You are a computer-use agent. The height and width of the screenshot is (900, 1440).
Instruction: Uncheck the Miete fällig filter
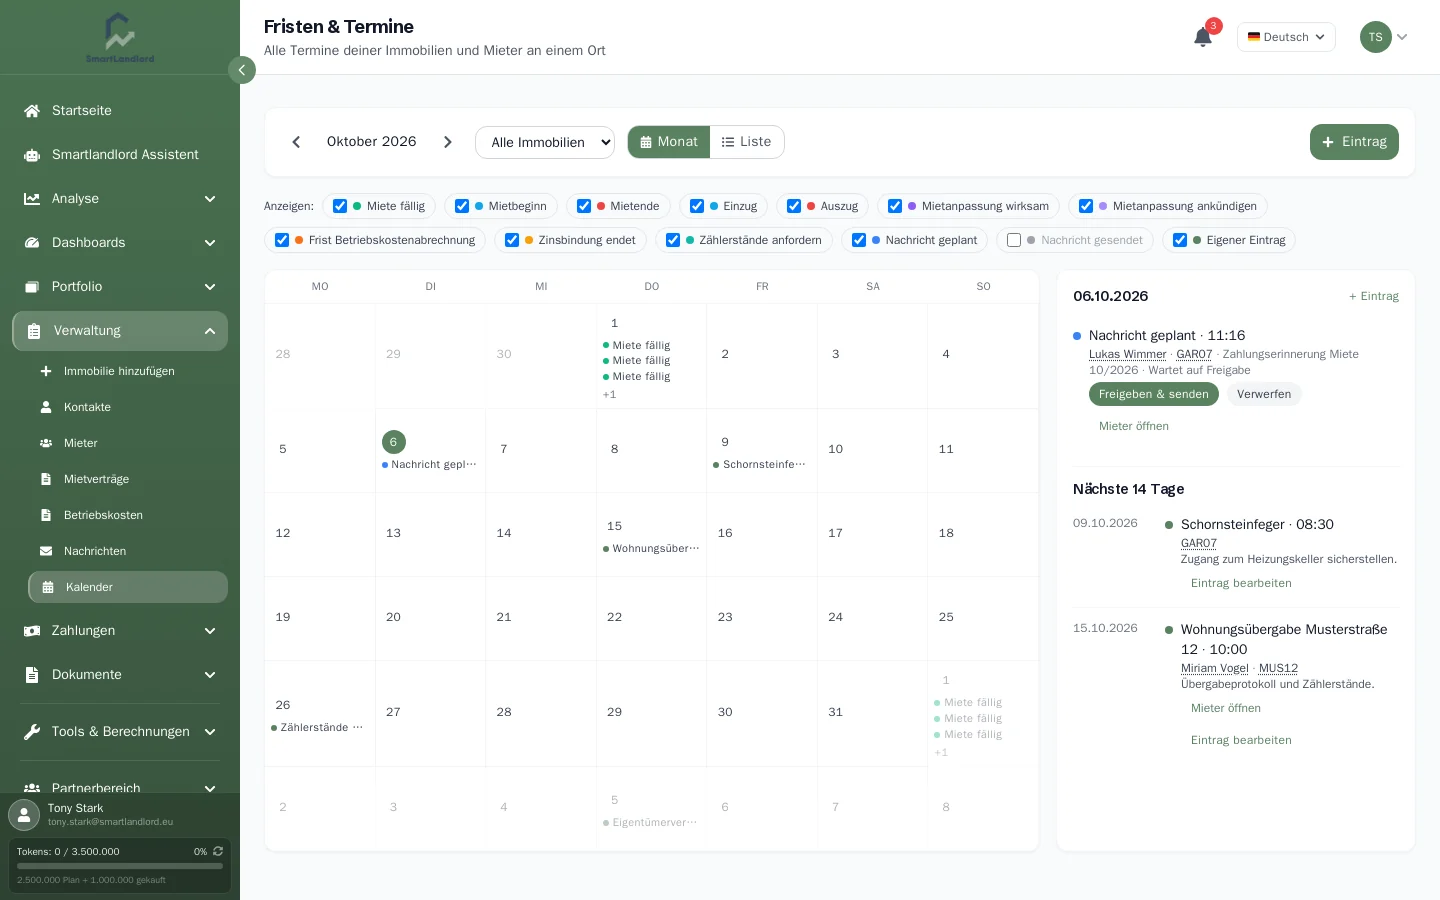tap(340, 206)
